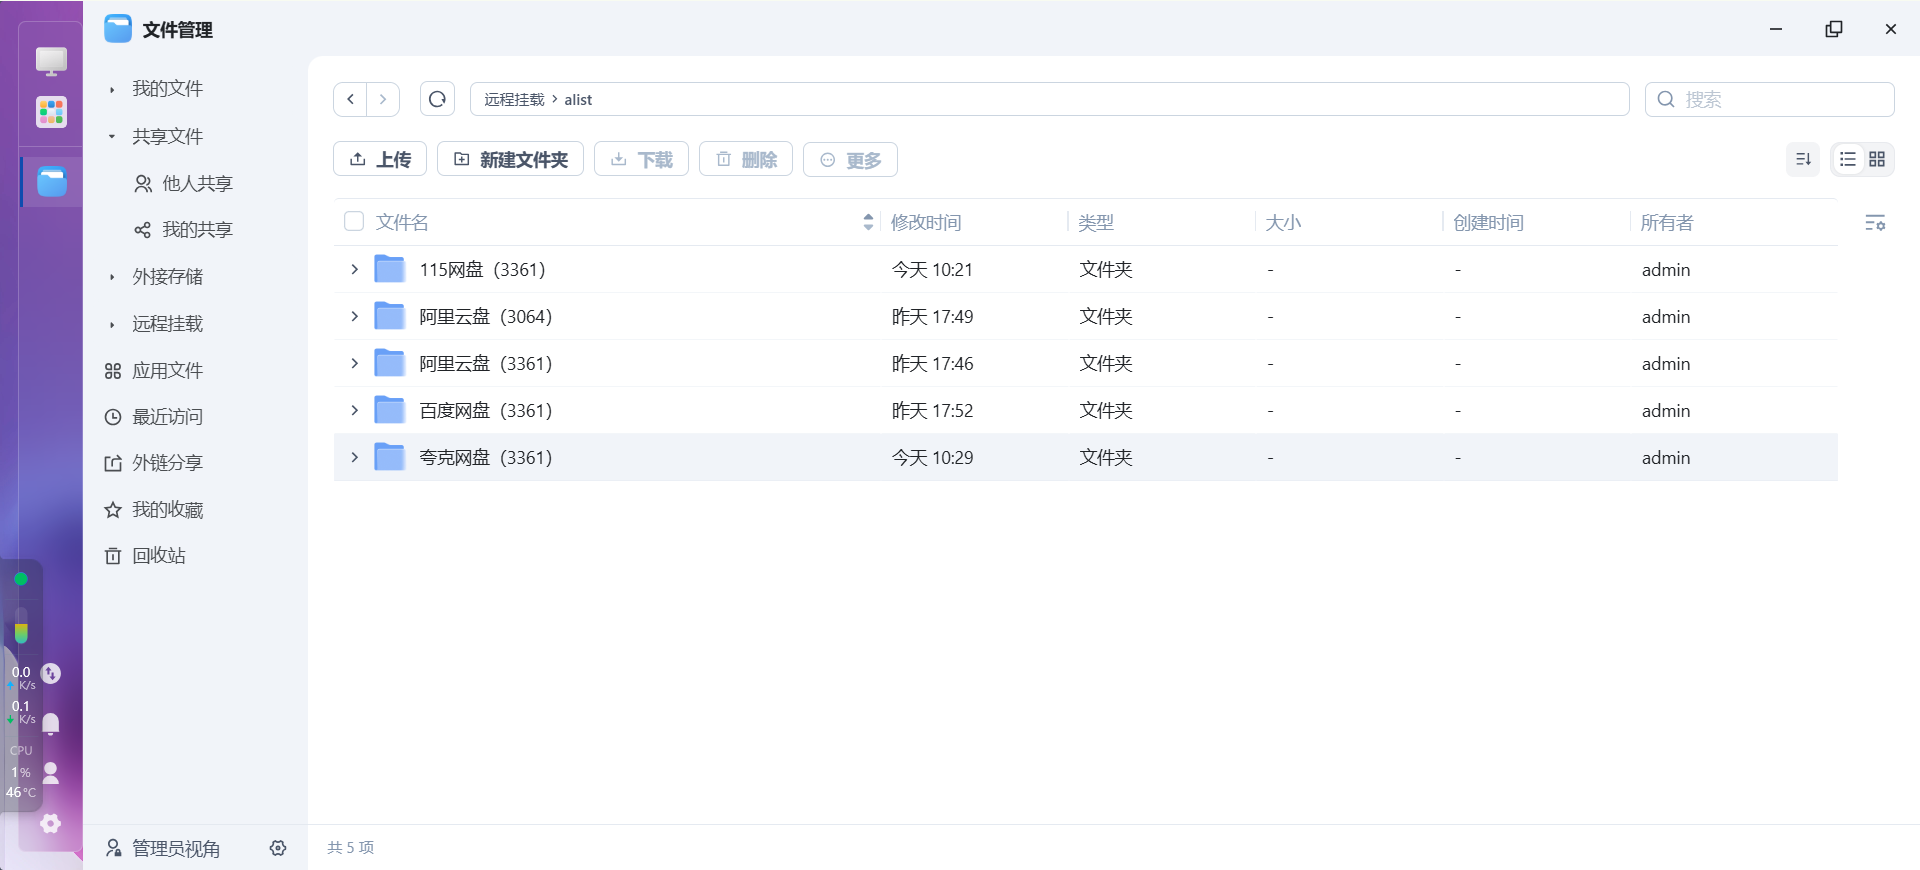The image size is (1920, 870).
Task: Click the 上传 upload button
Action: click(x=380, y=159)
